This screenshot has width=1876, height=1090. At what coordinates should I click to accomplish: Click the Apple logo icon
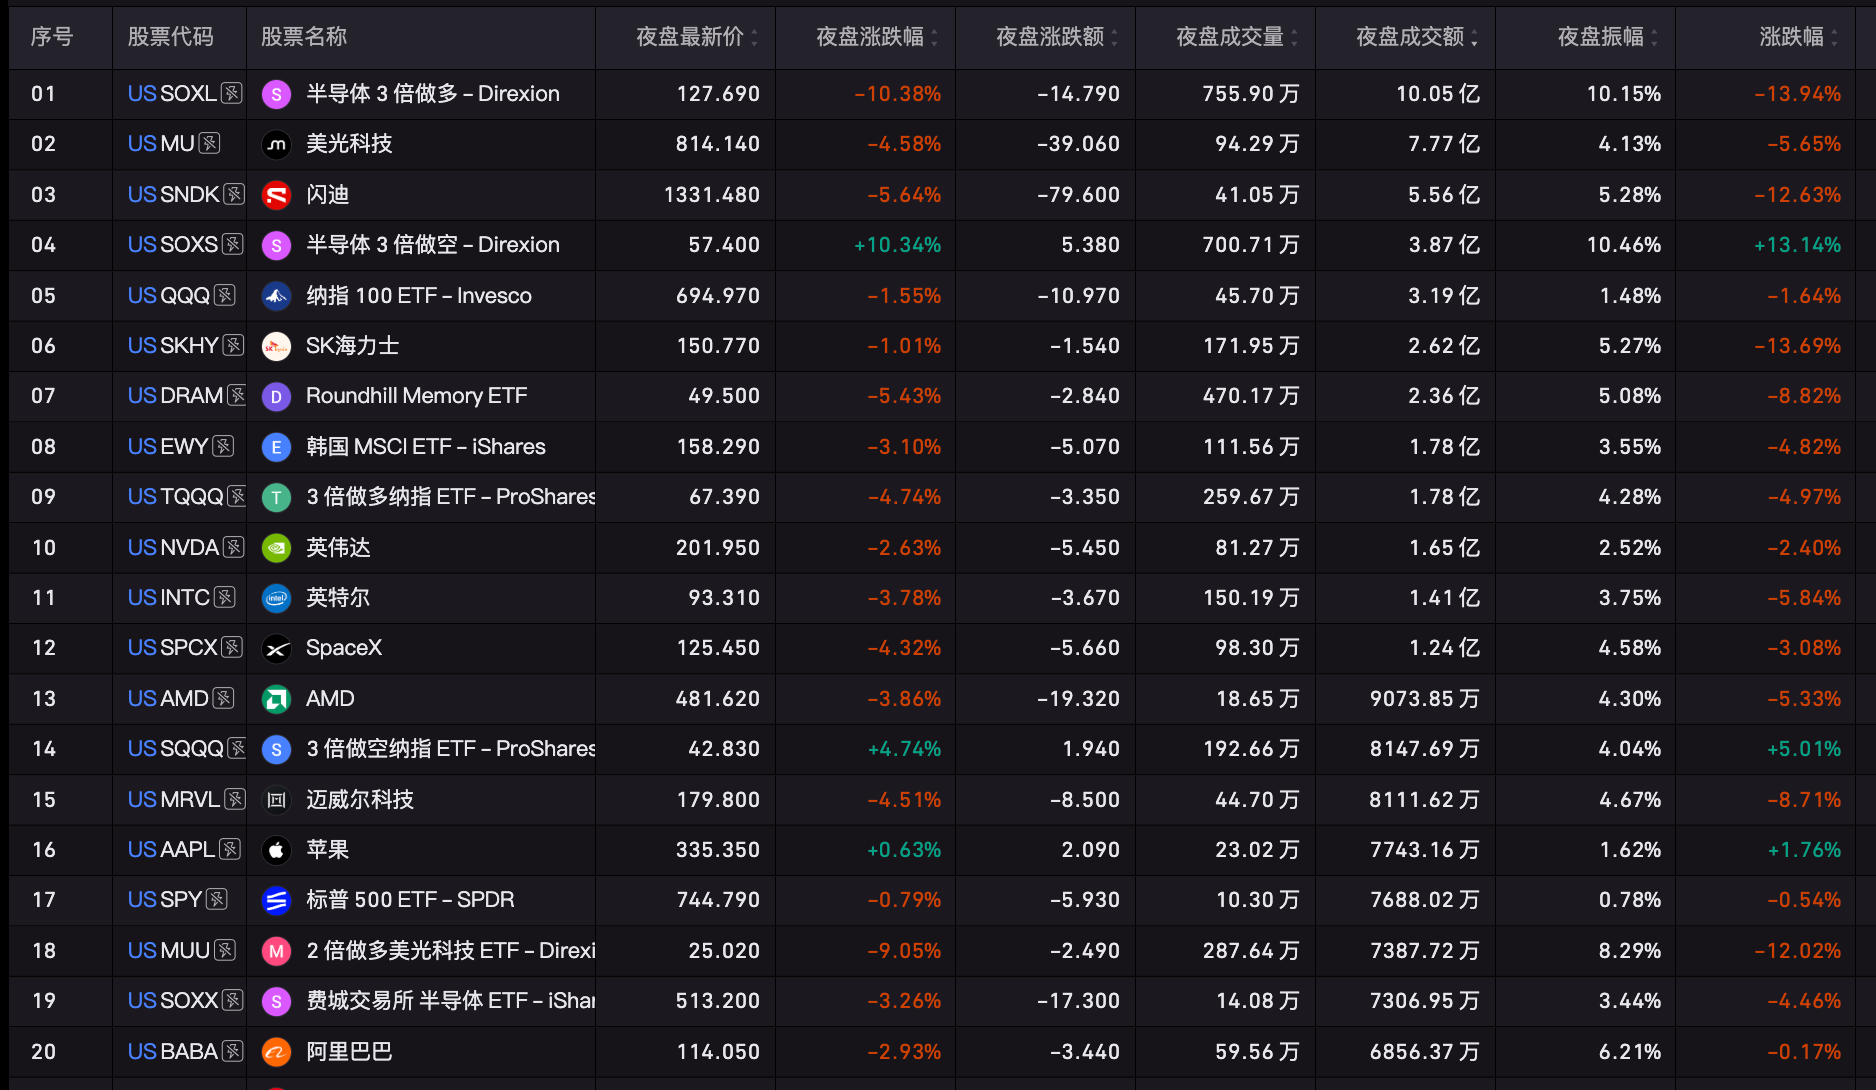(x=276, y=850)
